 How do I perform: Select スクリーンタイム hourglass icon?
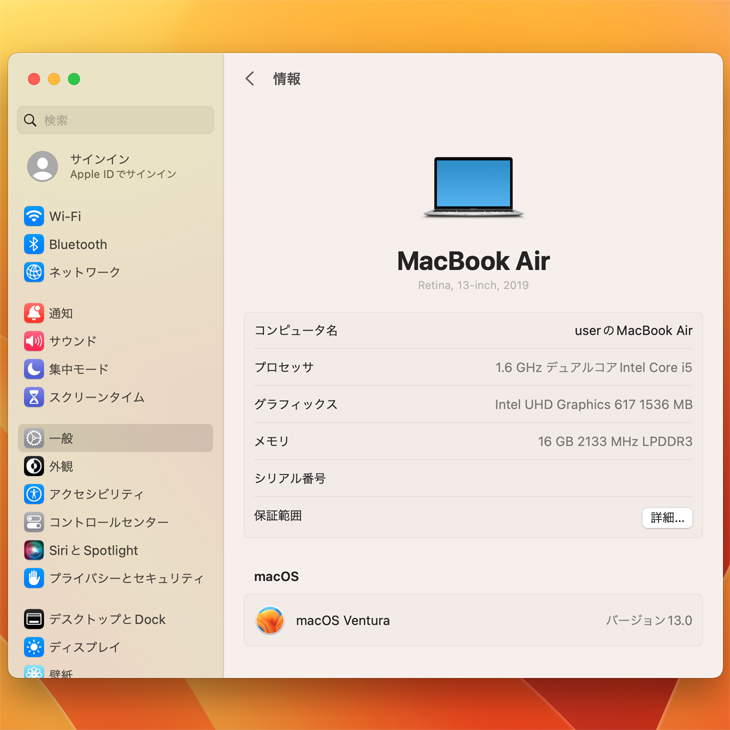pos(34,397)
